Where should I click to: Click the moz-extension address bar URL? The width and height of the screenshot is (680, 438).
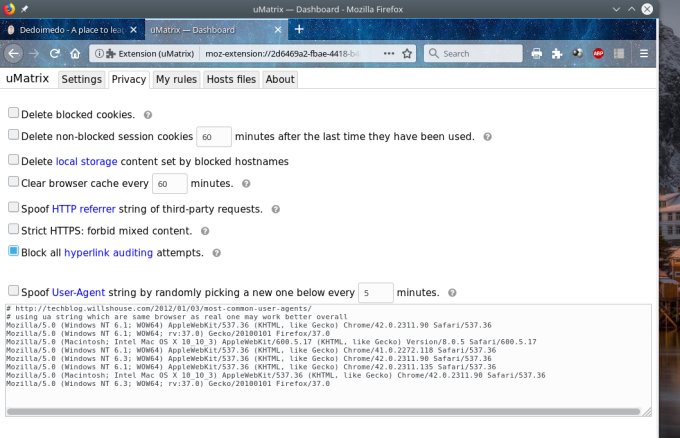[x=282, y=53]
